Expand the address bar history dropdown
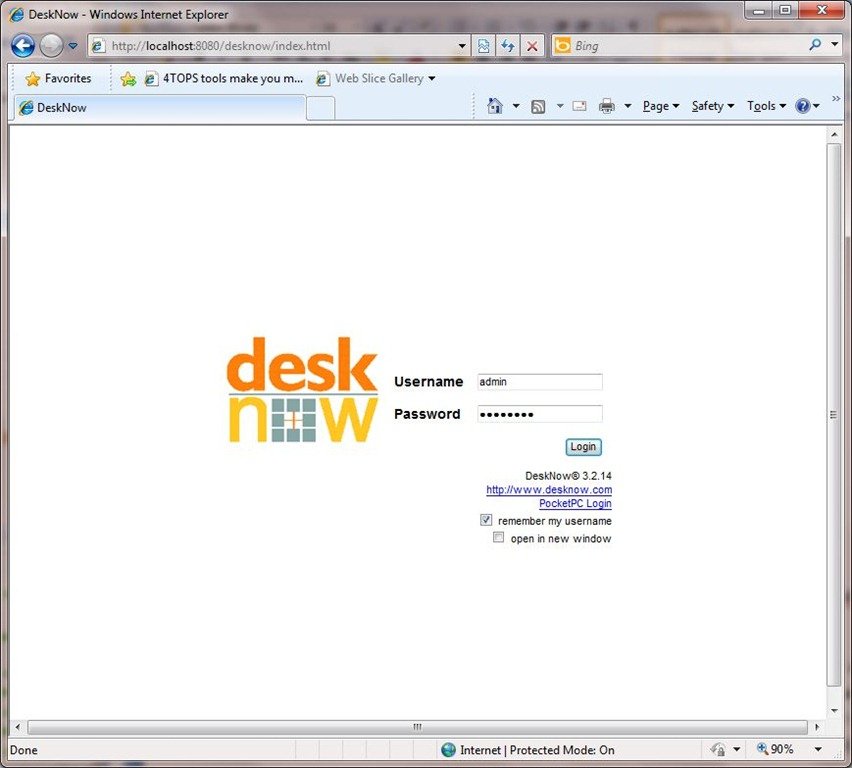Screen dimensions: 852x768 pyautogui.click(x=462, y=46)
